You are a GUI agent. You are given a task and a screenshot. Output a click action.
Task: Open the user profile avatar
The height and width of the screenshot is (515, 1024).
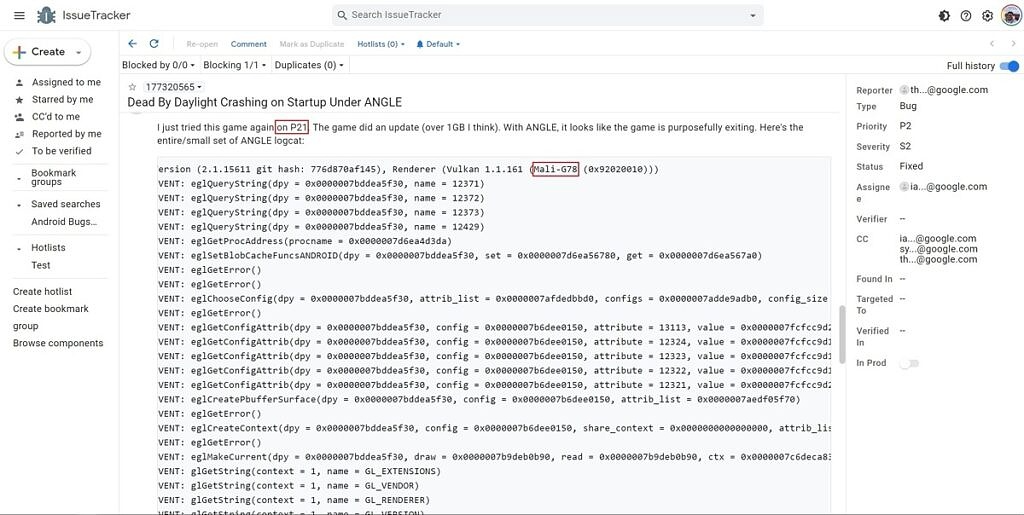click(x=1011, y=15)
